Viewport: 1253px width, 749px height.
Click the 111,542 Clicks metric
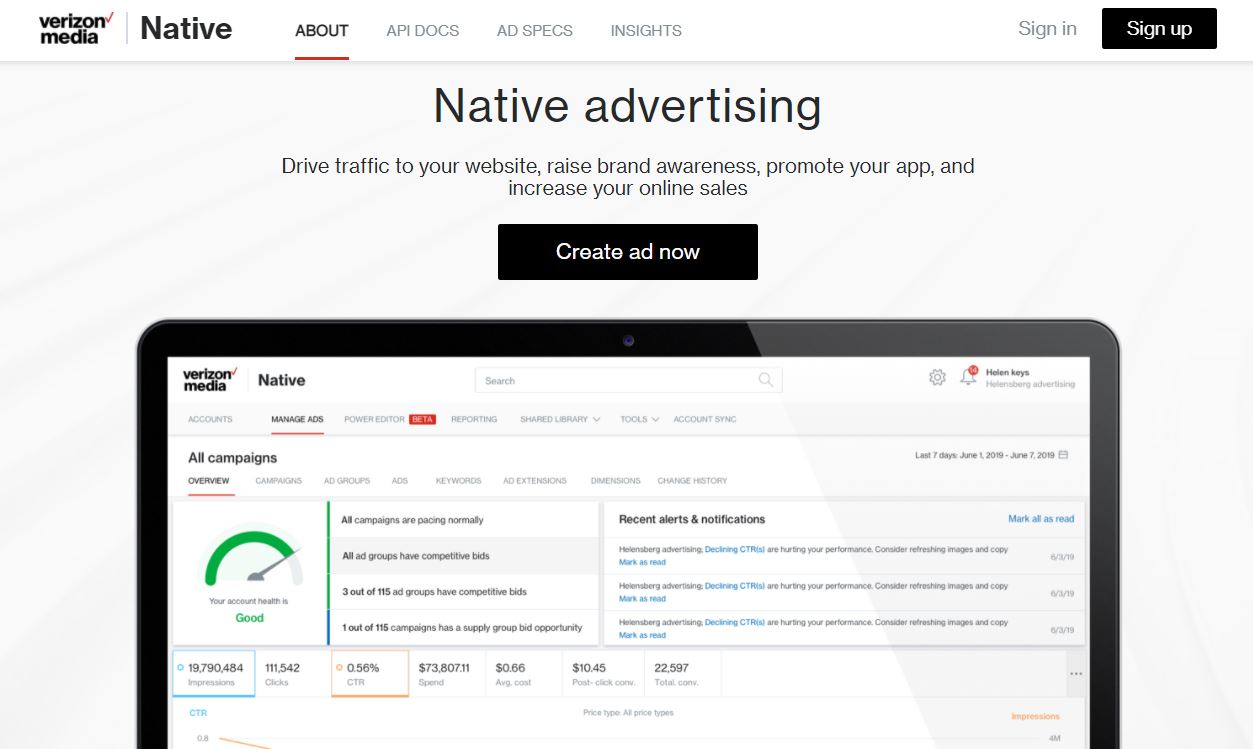point(282,674)
